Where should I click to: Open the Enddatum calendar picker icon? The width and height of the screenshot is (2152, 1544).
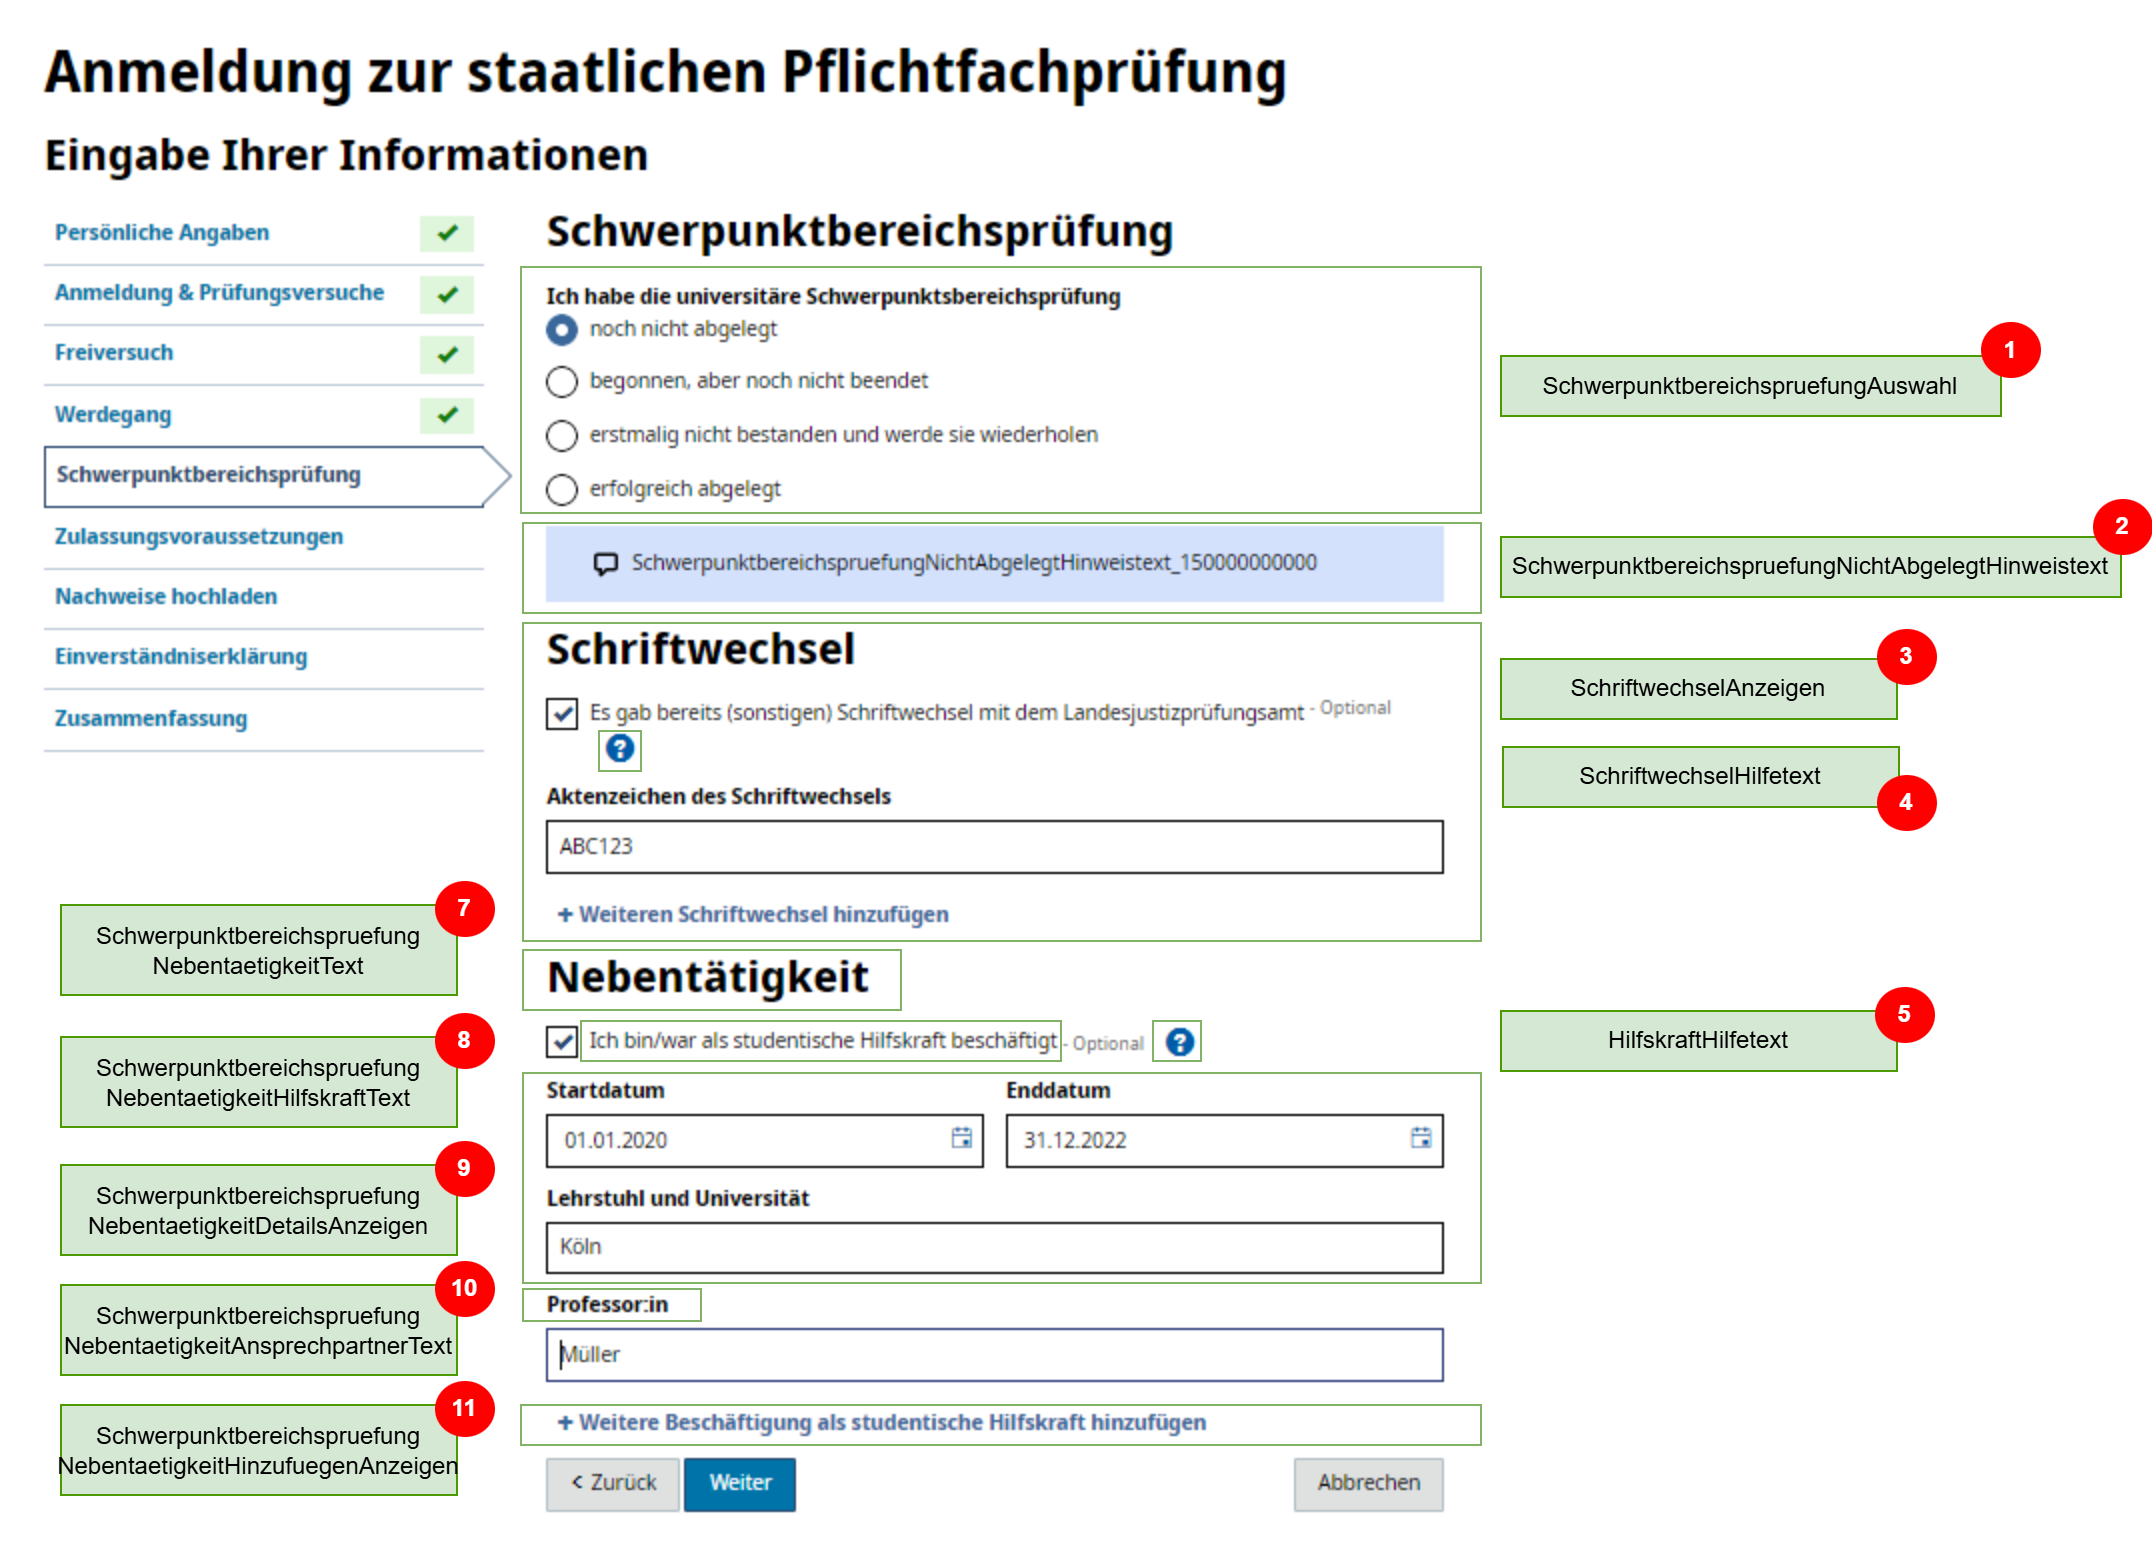point(1421,1138)
